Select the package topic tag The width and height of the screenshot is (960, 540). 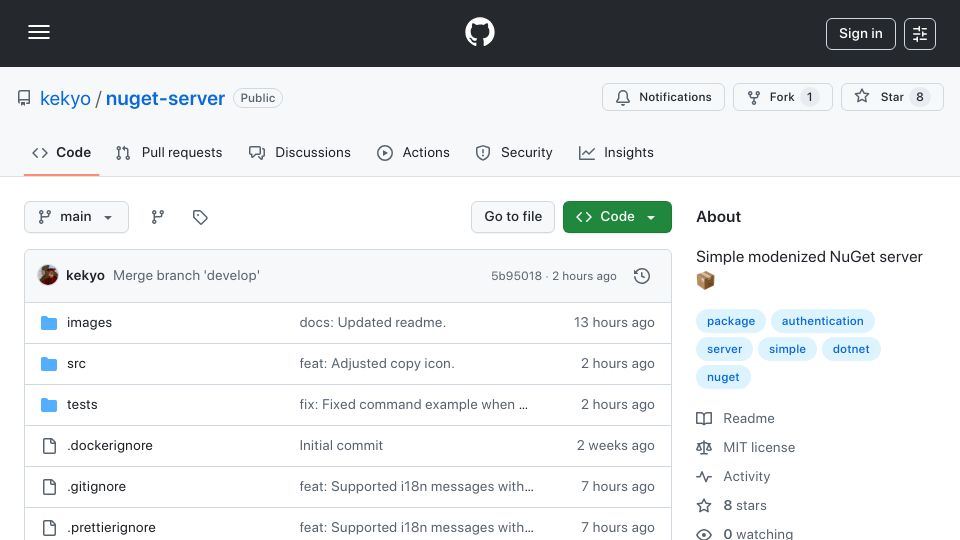click(x=730, y=321)
